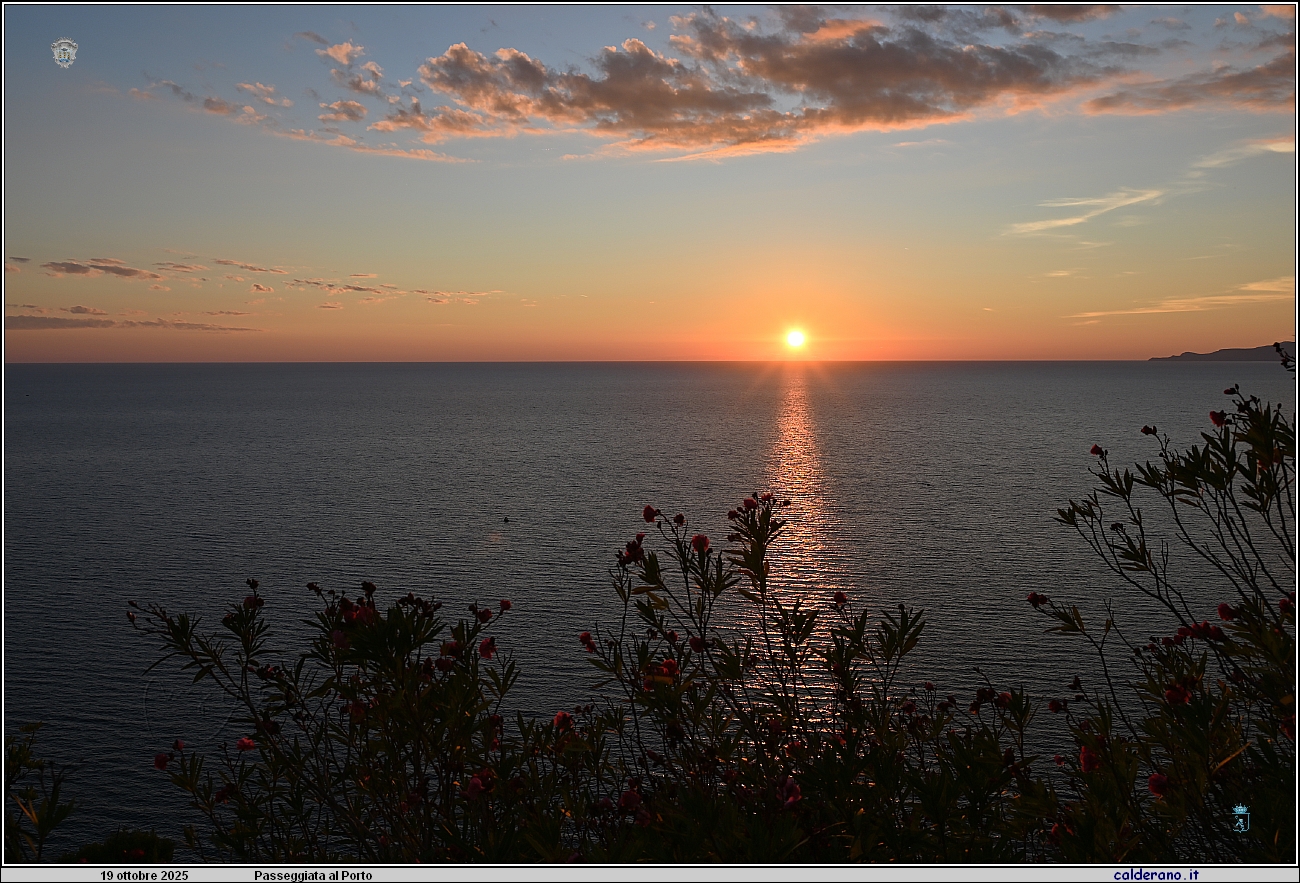Click the setting sun on the horizon
The height and width of the screenshot is (883, 1300).
click(795, 339)
